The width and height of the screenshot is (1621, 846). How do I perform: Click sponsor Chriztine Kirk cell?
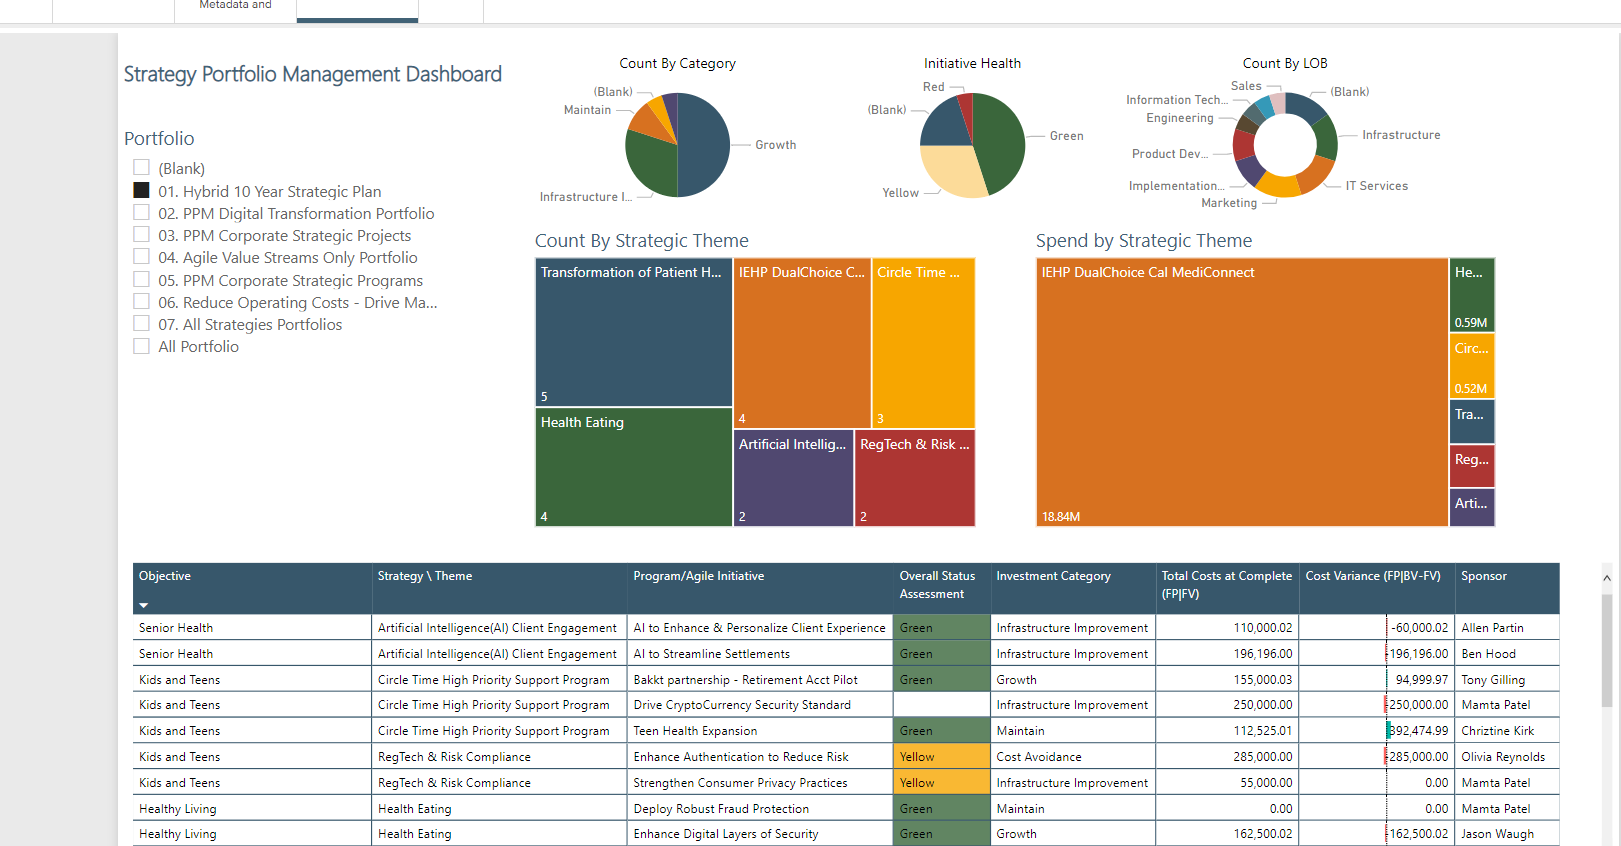pyautogui.click(x=1507, y=731)
